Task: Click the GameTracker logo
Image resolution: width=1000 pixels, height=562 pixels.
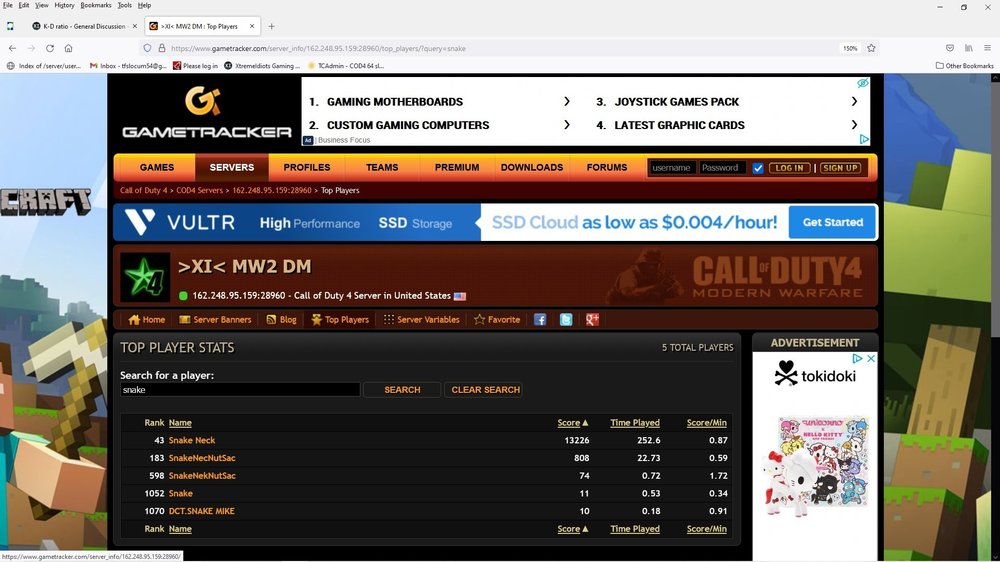Action: click(x=207, y=112)
